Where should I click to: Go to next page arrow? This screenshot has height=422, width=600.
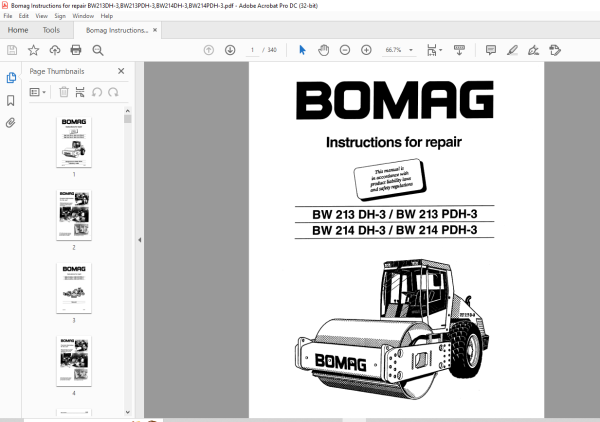230,50
